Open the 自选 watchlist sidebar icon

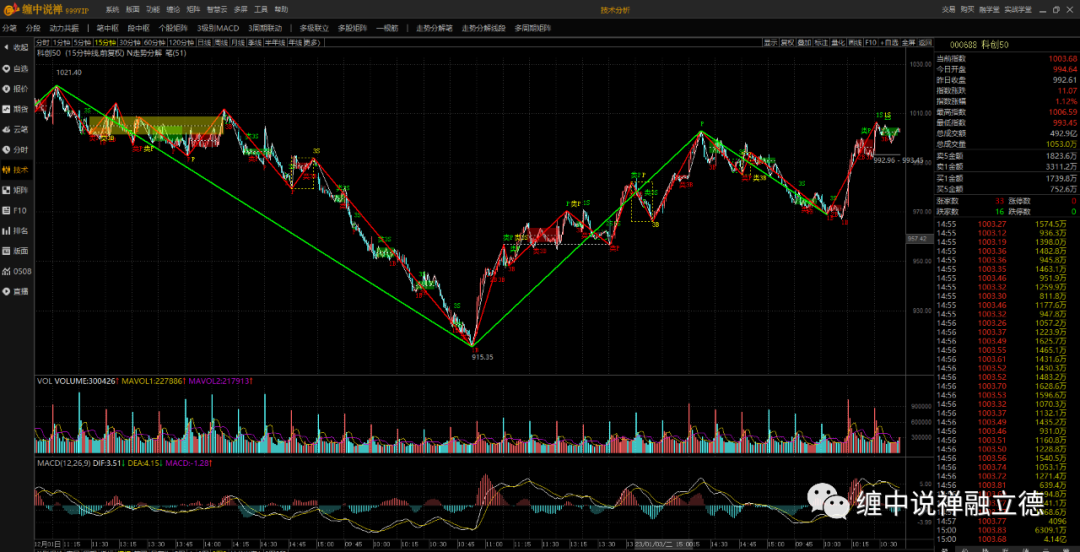click(15, 69)
